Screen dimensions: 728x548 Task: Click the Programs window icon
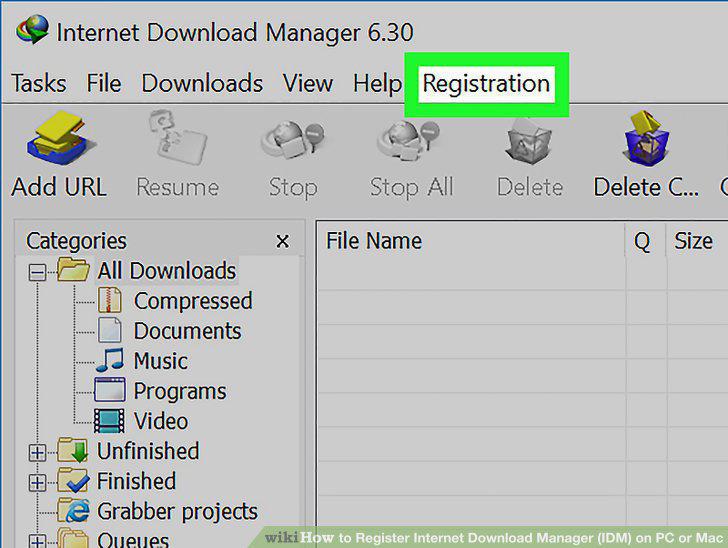coord(110,390)
